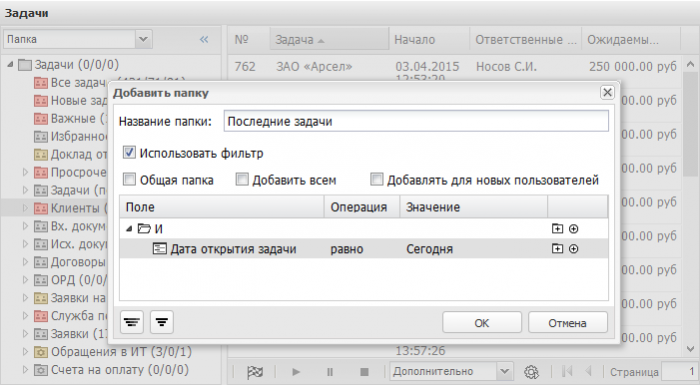
Task: Check Добавить всем checkbox
Action: 242,180
